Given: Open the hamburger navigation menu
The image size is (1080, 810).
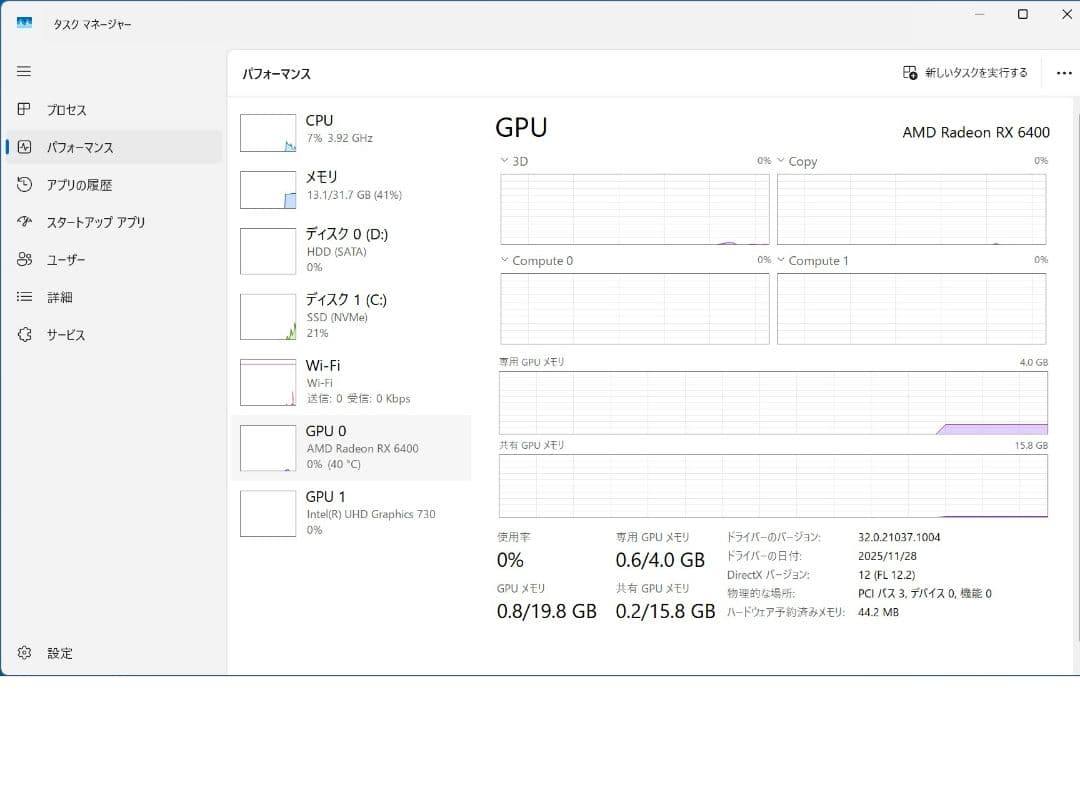Looking at the screenshot, I should (23, 71).
